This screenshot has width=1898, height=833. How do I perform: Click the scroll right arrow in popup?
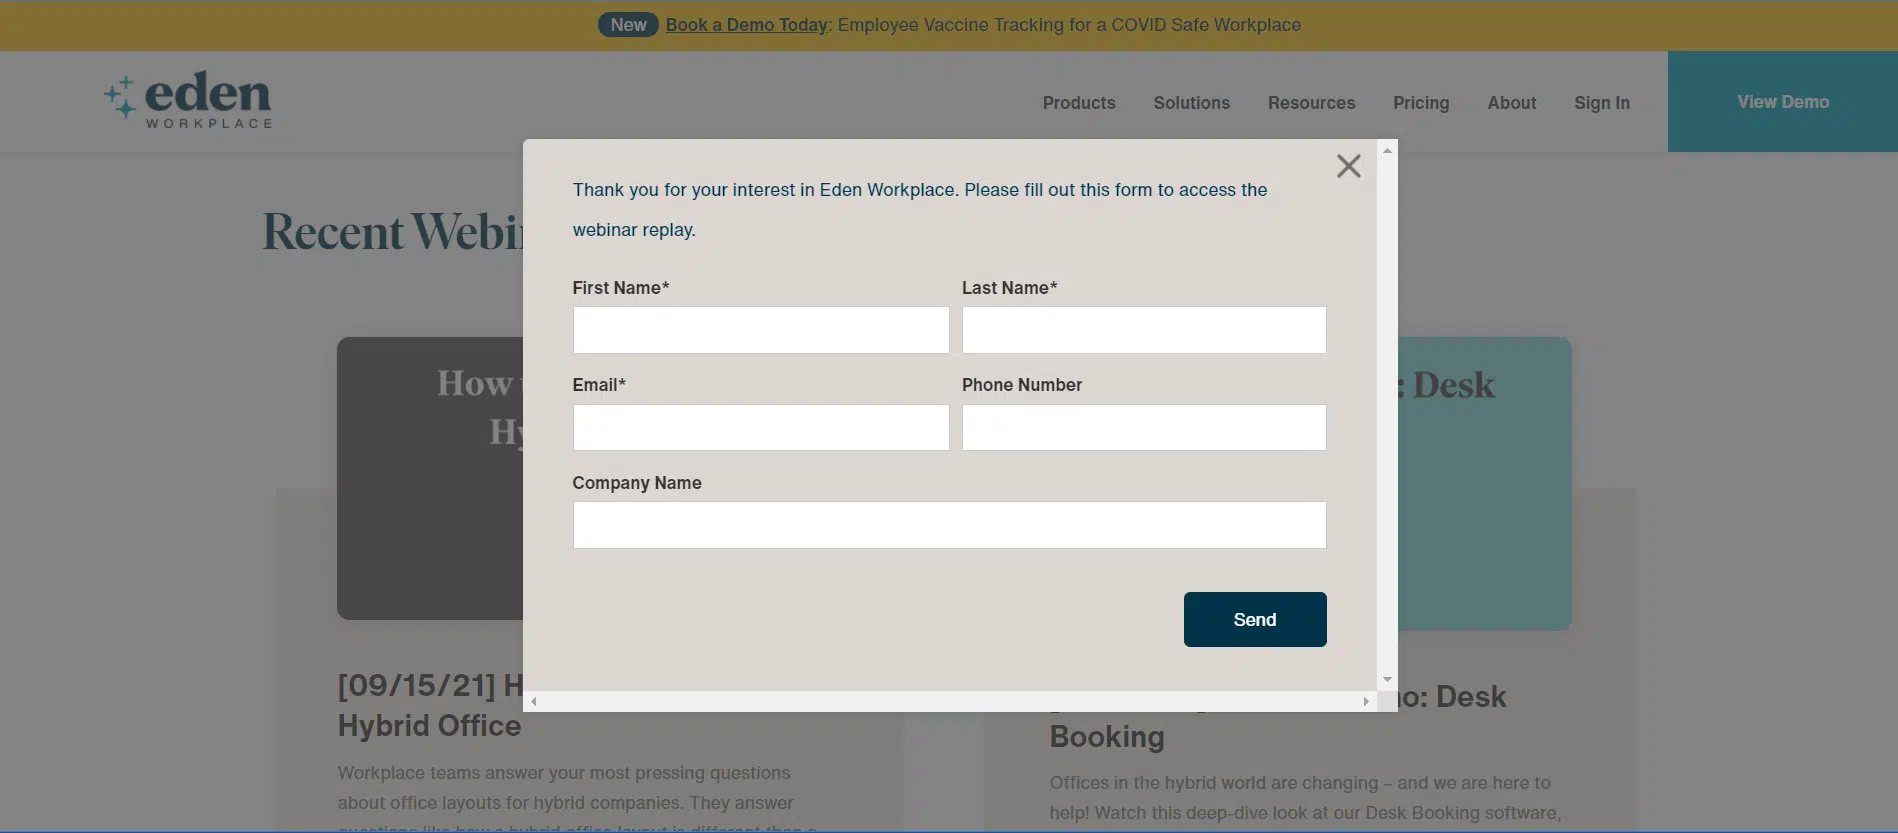coord(1366,702)
